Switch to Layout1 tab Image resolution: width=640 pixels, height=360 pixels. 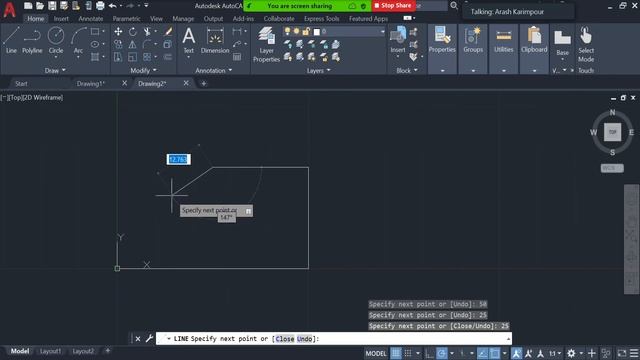[50, 351]
